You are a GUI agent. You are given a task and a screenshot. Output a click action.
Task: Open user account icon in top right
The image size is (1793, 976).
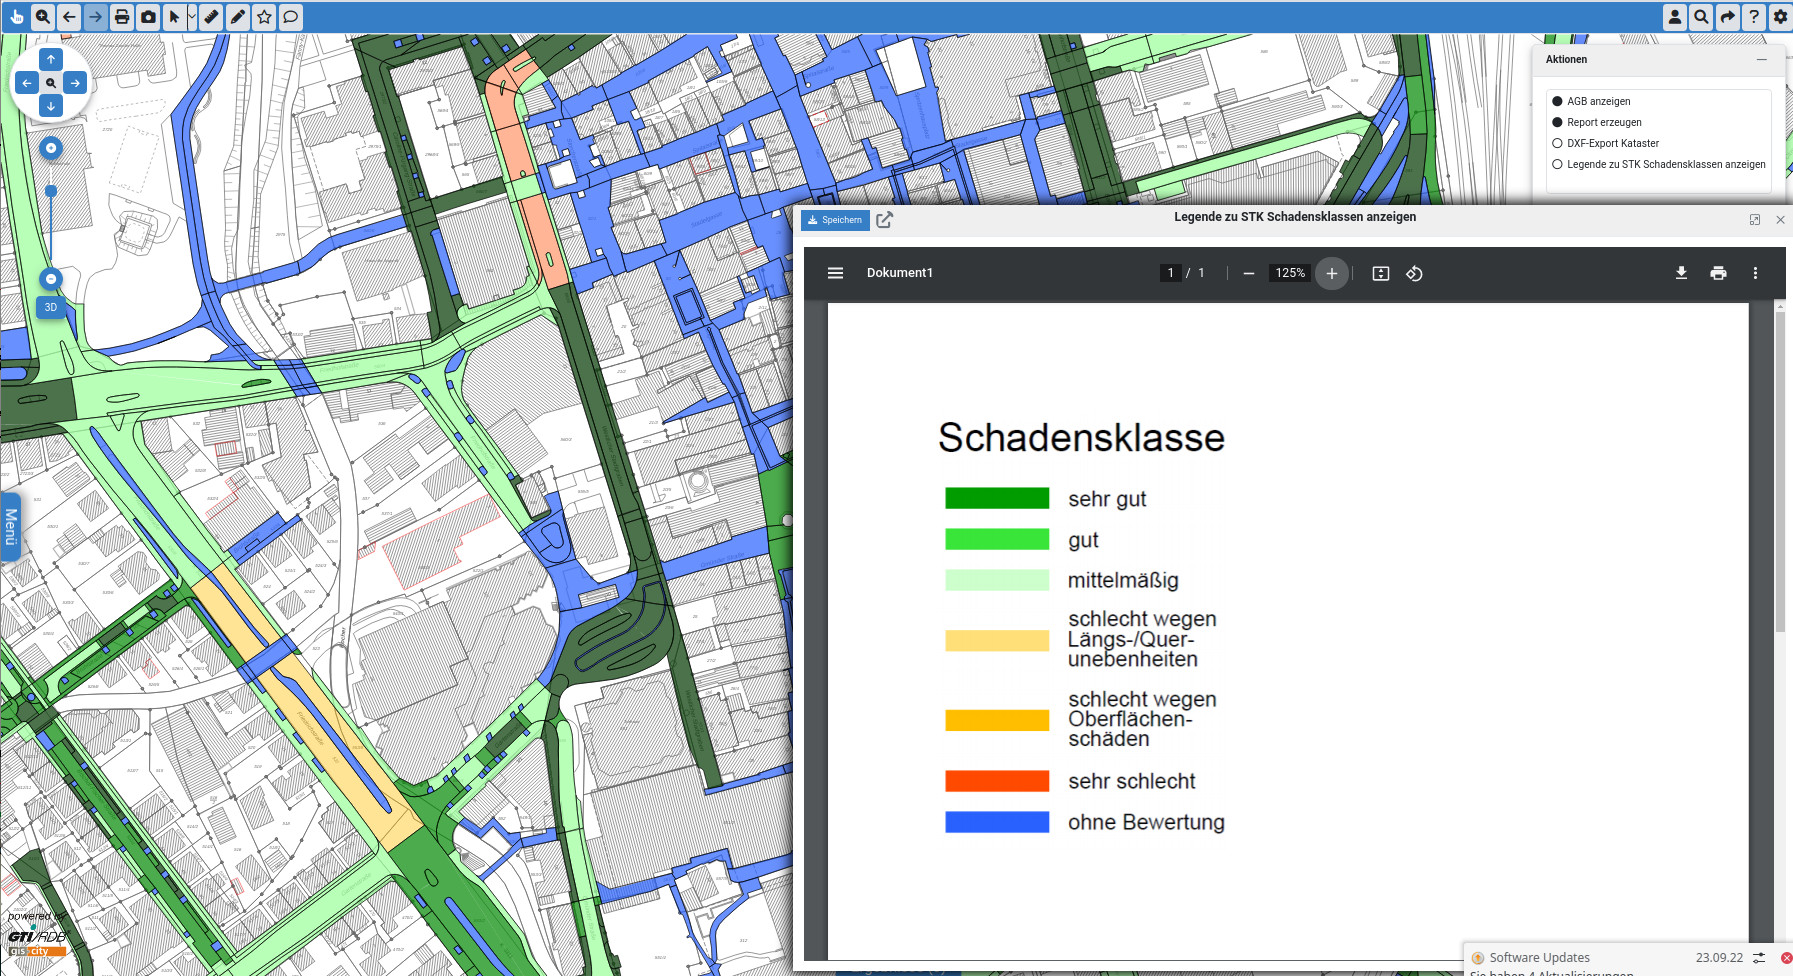click(x=1675, y=16)
